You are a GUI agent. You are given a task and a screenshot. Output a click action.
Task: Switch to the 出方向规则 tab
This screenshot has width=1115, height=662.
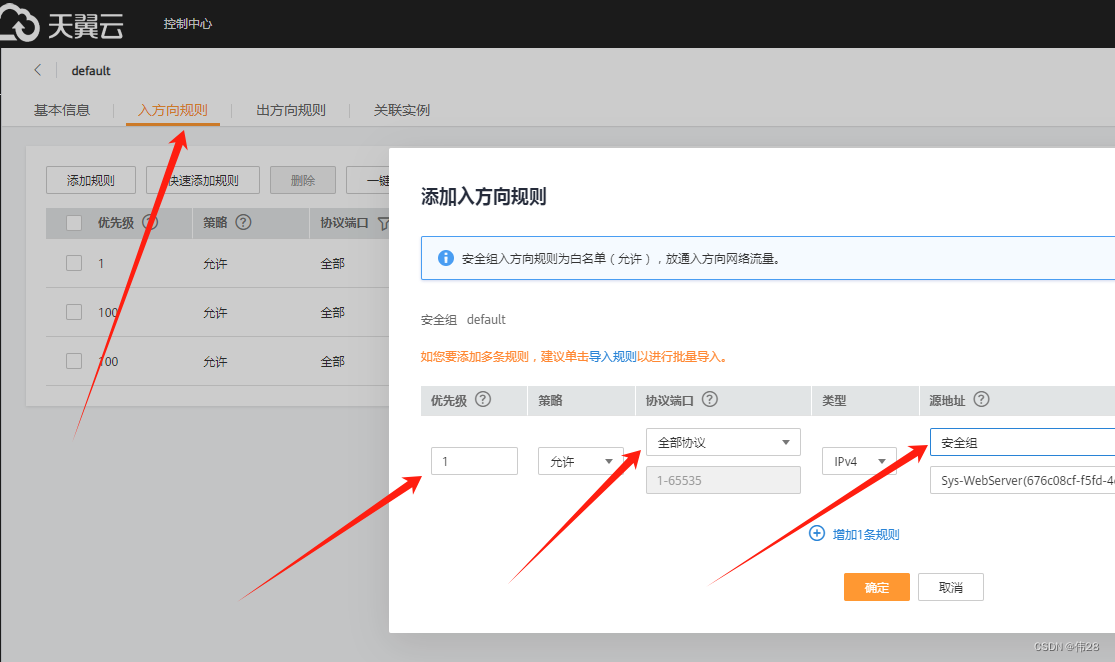point(291,110)
